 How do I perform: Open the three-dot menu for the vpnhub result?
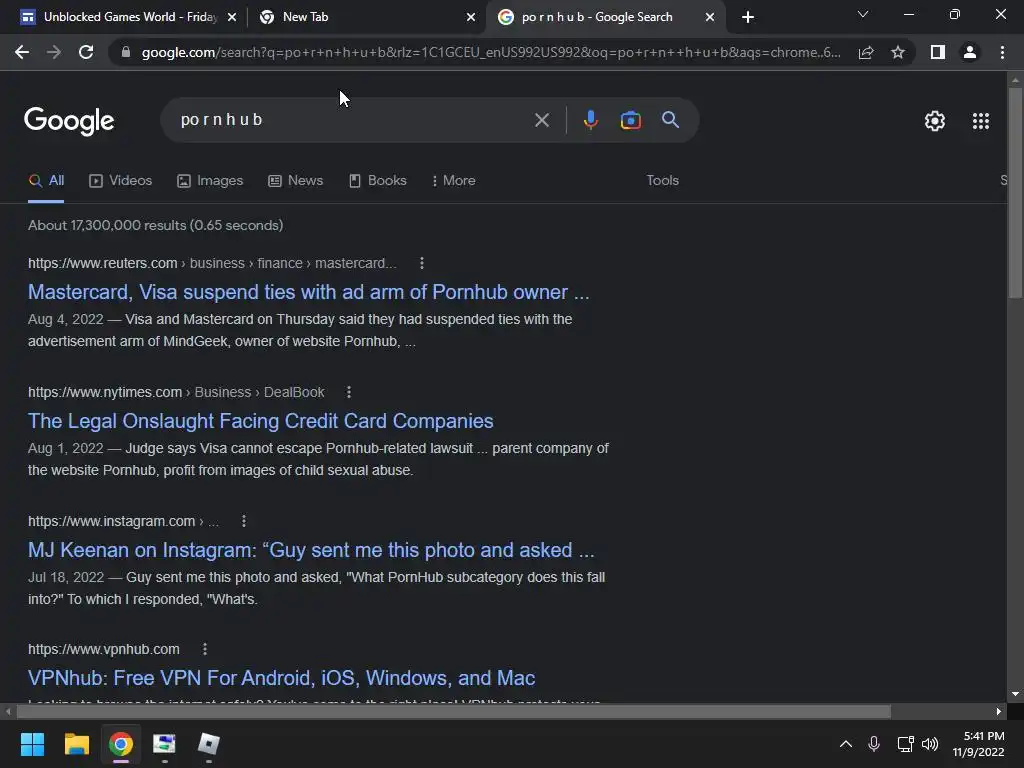click(x=205, y=649)
